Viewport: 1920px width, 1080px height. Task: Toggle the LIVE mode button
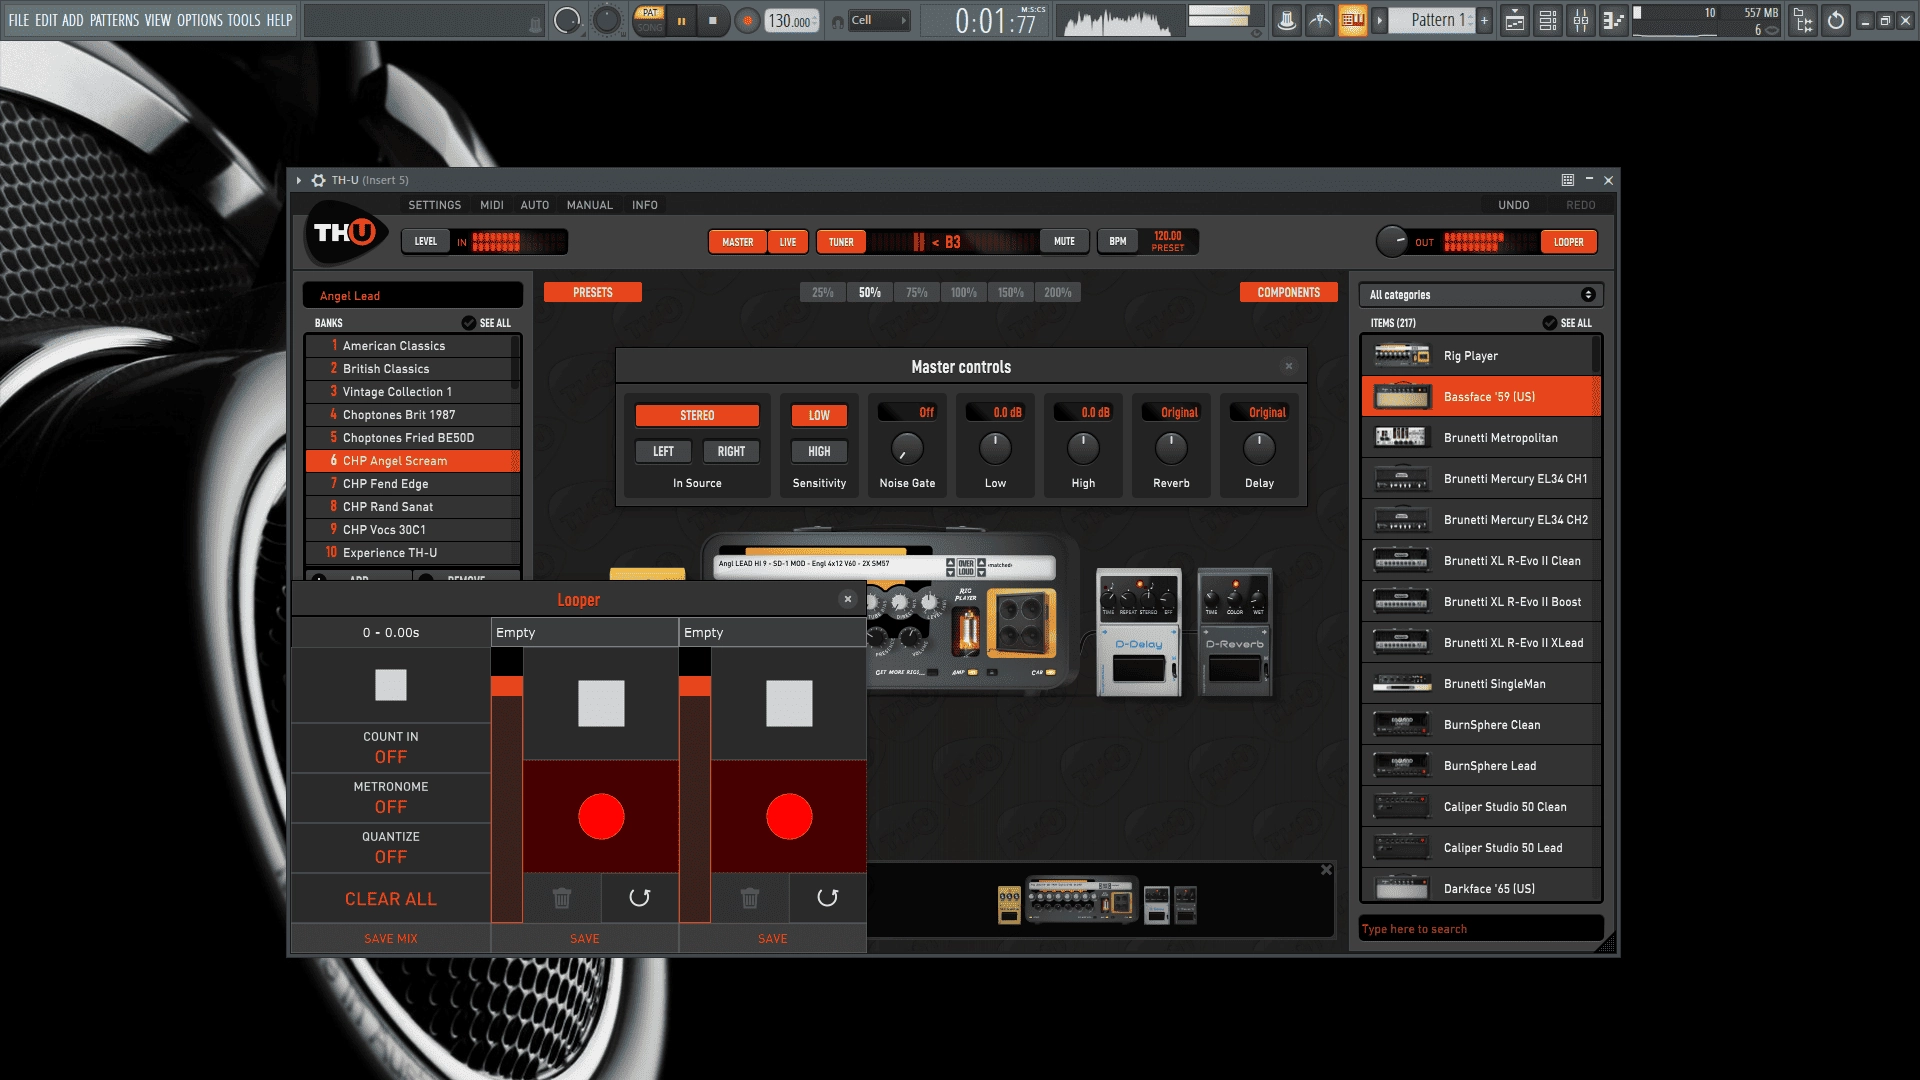pyautogui.click(x=788, y=242)
